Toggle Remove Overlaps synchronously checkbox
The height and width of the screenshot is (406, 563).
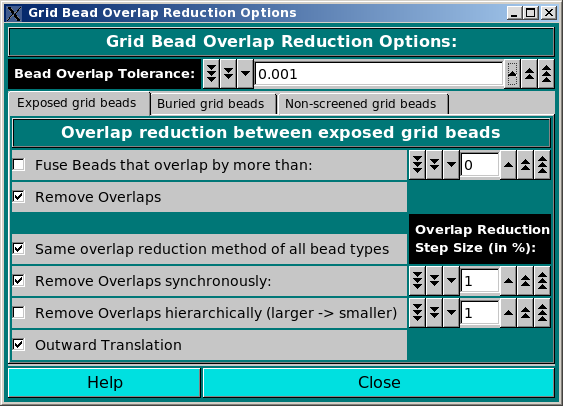(19, 280)
